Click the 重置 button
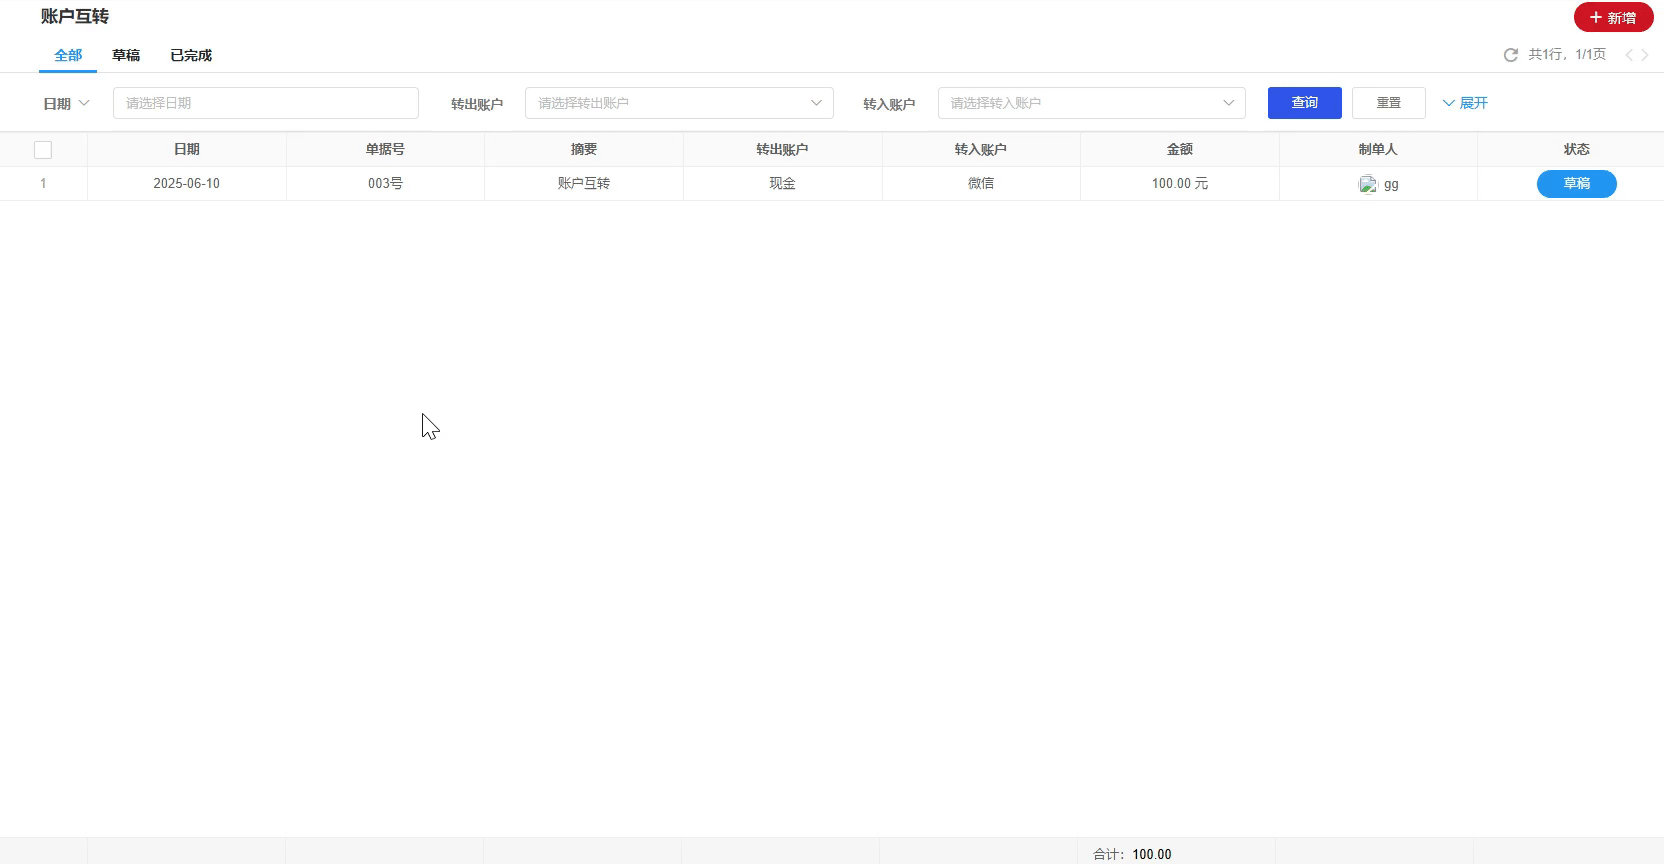1664x864 pixels. [1388, 103]
